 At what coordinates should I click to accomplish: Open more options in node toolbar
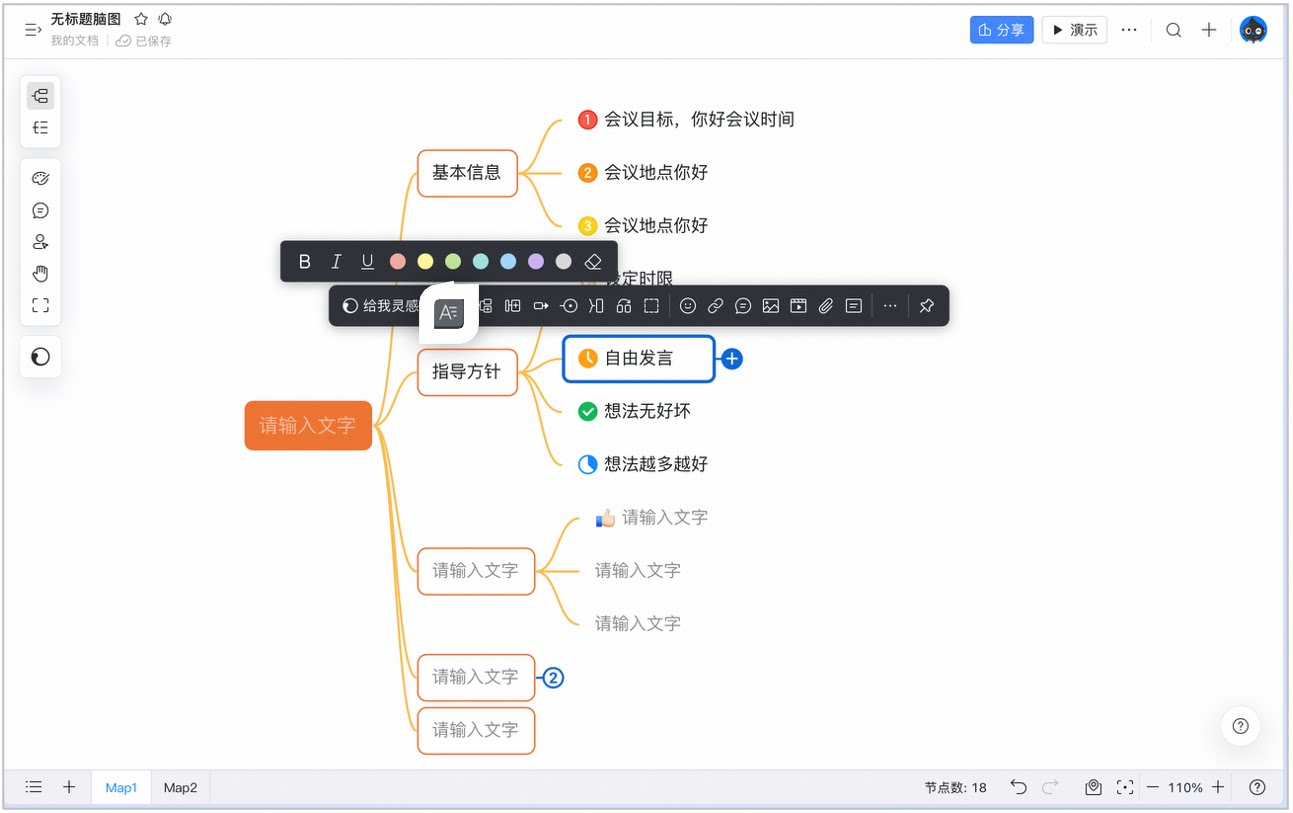[x=890, y=306]
